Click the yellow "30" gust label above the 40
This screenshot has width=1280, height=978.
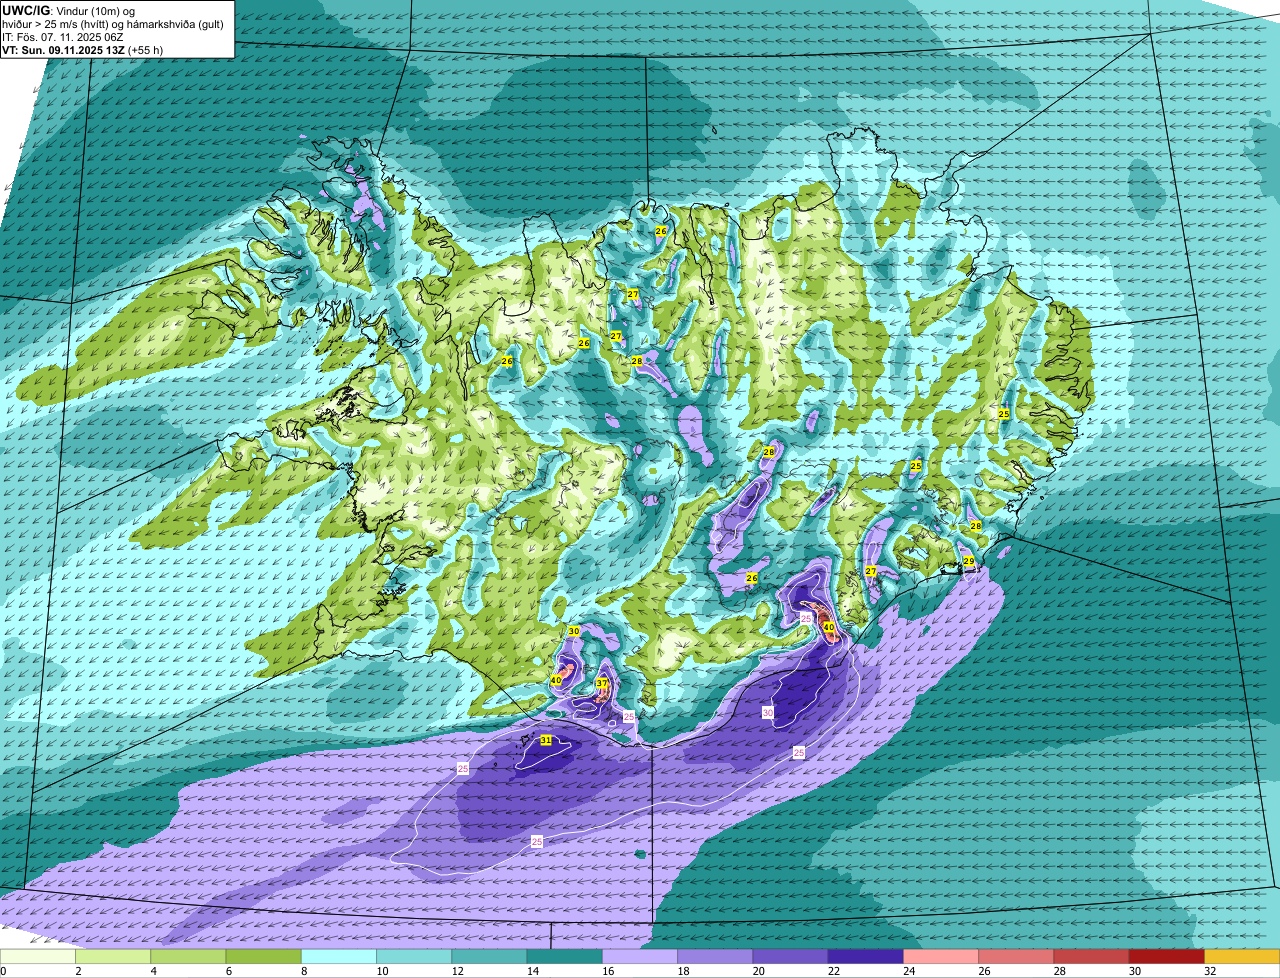(x=574, y=632)
